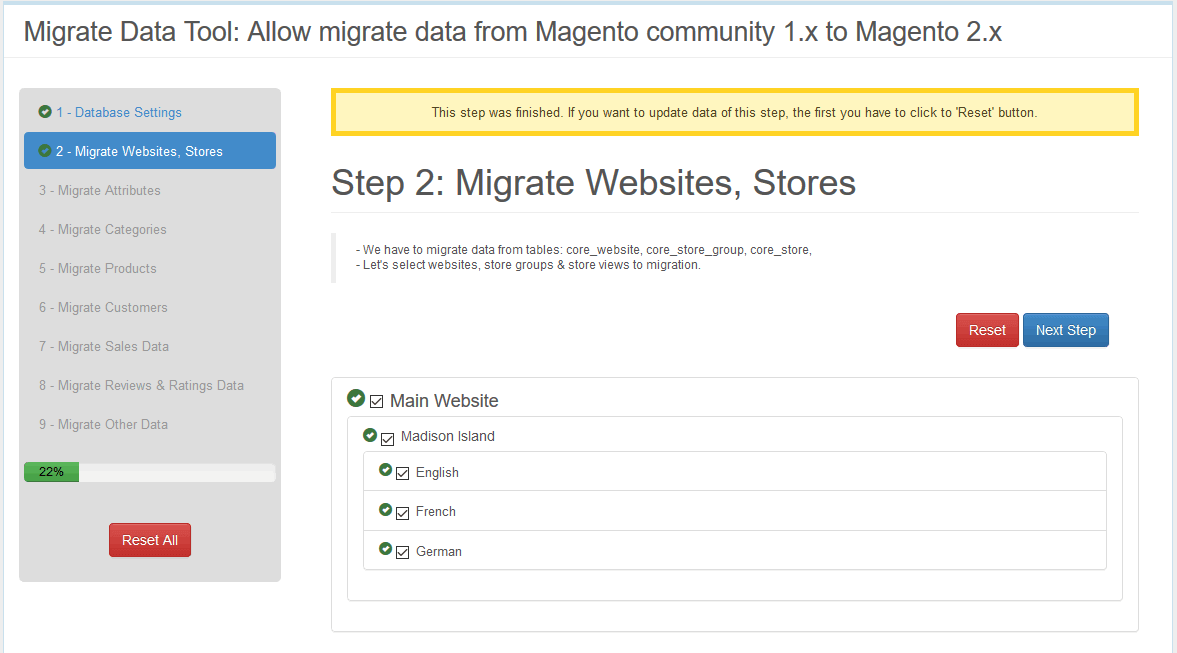Toggle the English store view checkbox
The height and width of the screenshot is (653, 1177).
pos(403,474)
